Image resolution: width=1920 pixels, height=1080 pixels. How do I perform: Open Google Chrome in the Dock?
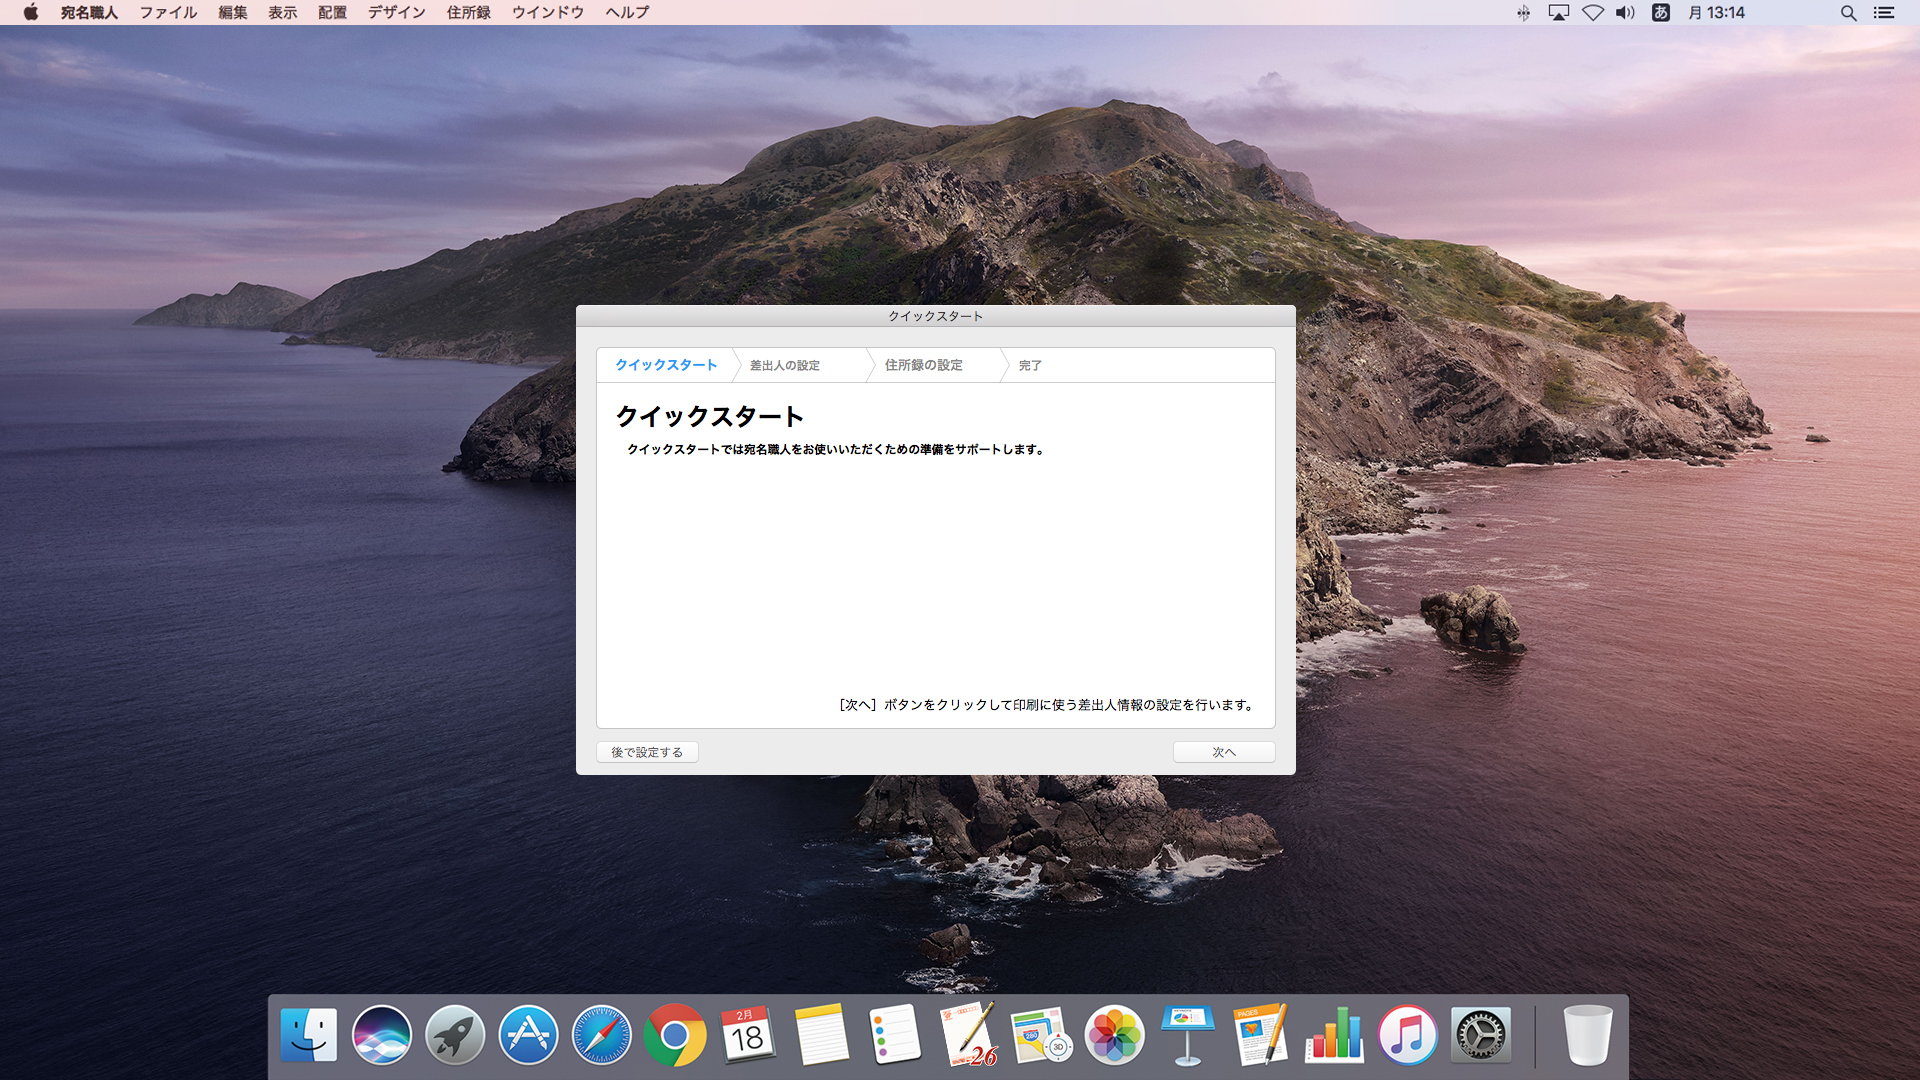(675, 1035)
